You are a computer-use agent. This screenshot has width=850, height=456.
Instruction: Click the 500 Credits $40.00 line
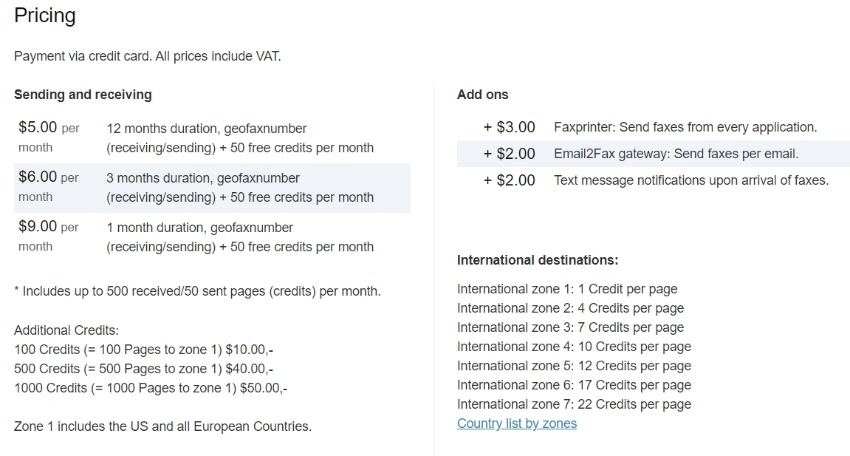[144, 369]
